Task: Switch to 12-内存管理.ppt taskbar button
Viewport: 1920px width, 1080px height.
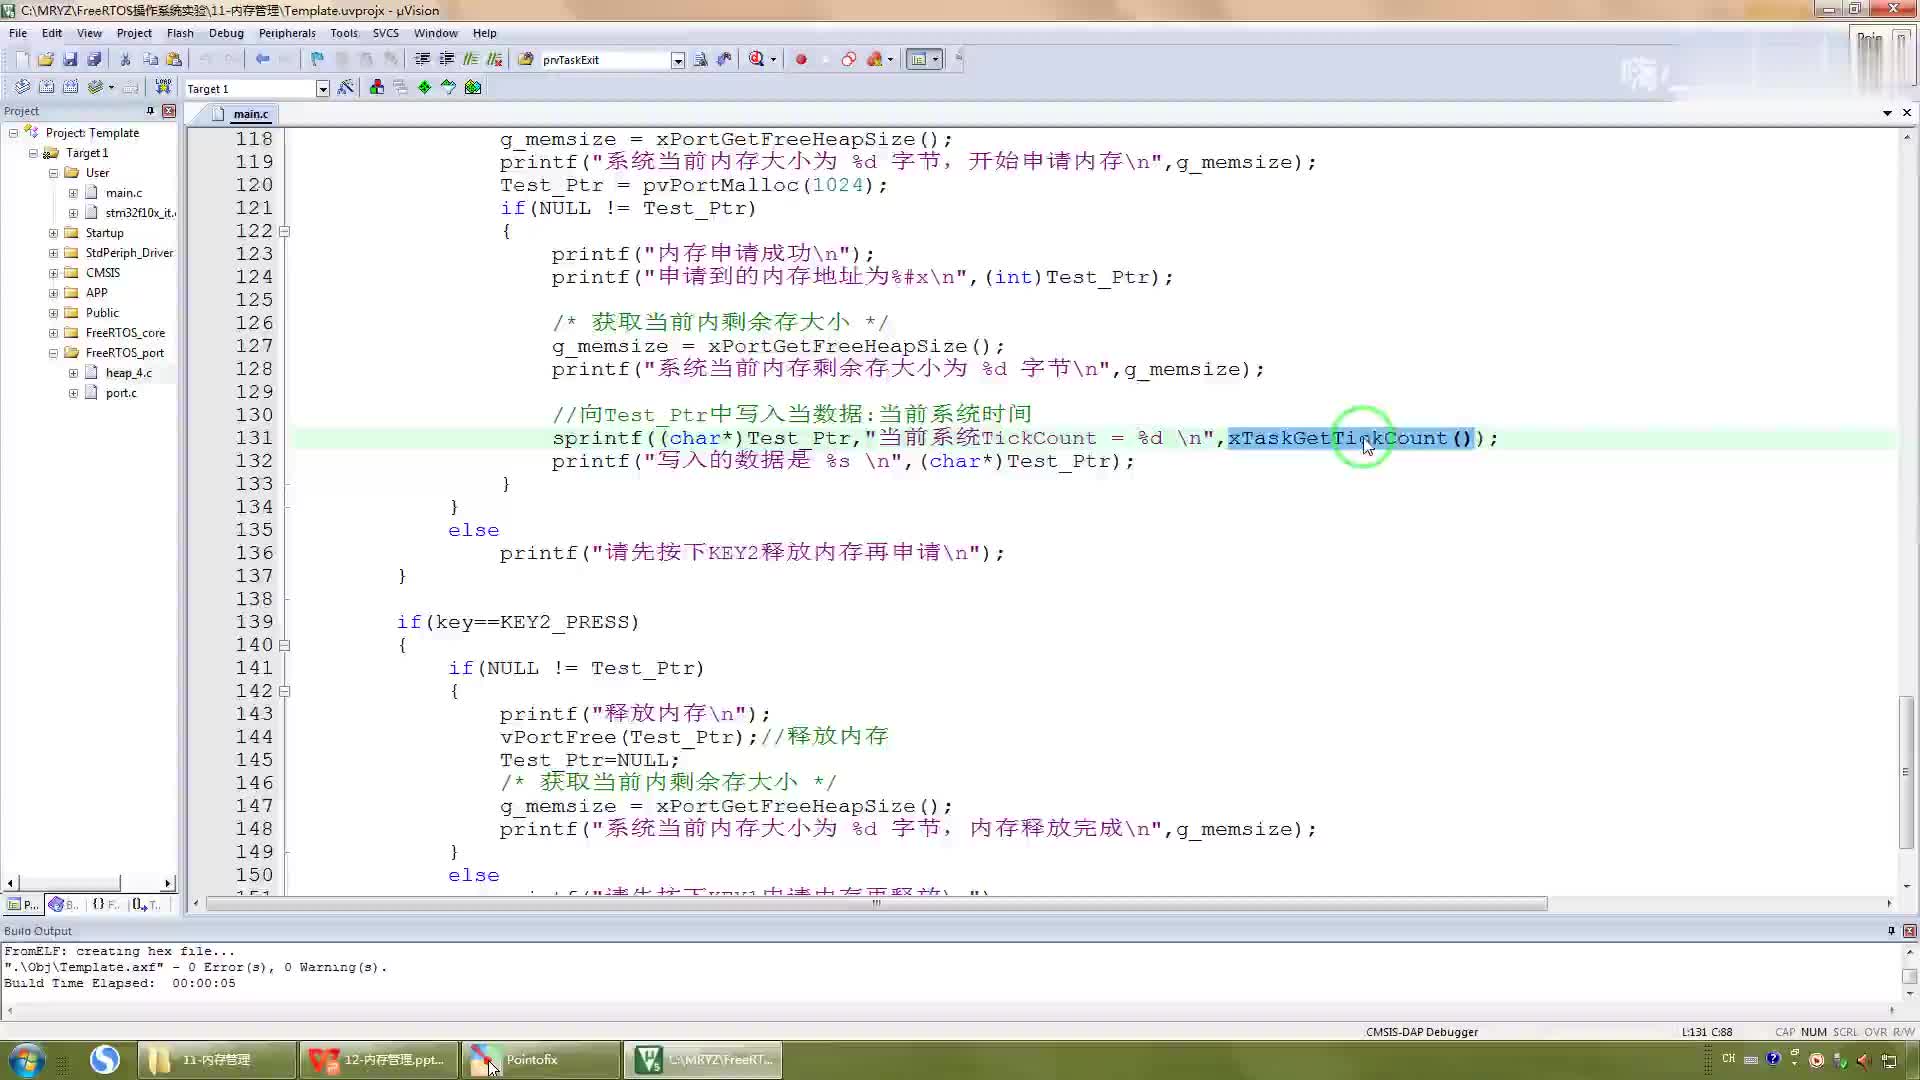Action: (x=380, y=1059)
